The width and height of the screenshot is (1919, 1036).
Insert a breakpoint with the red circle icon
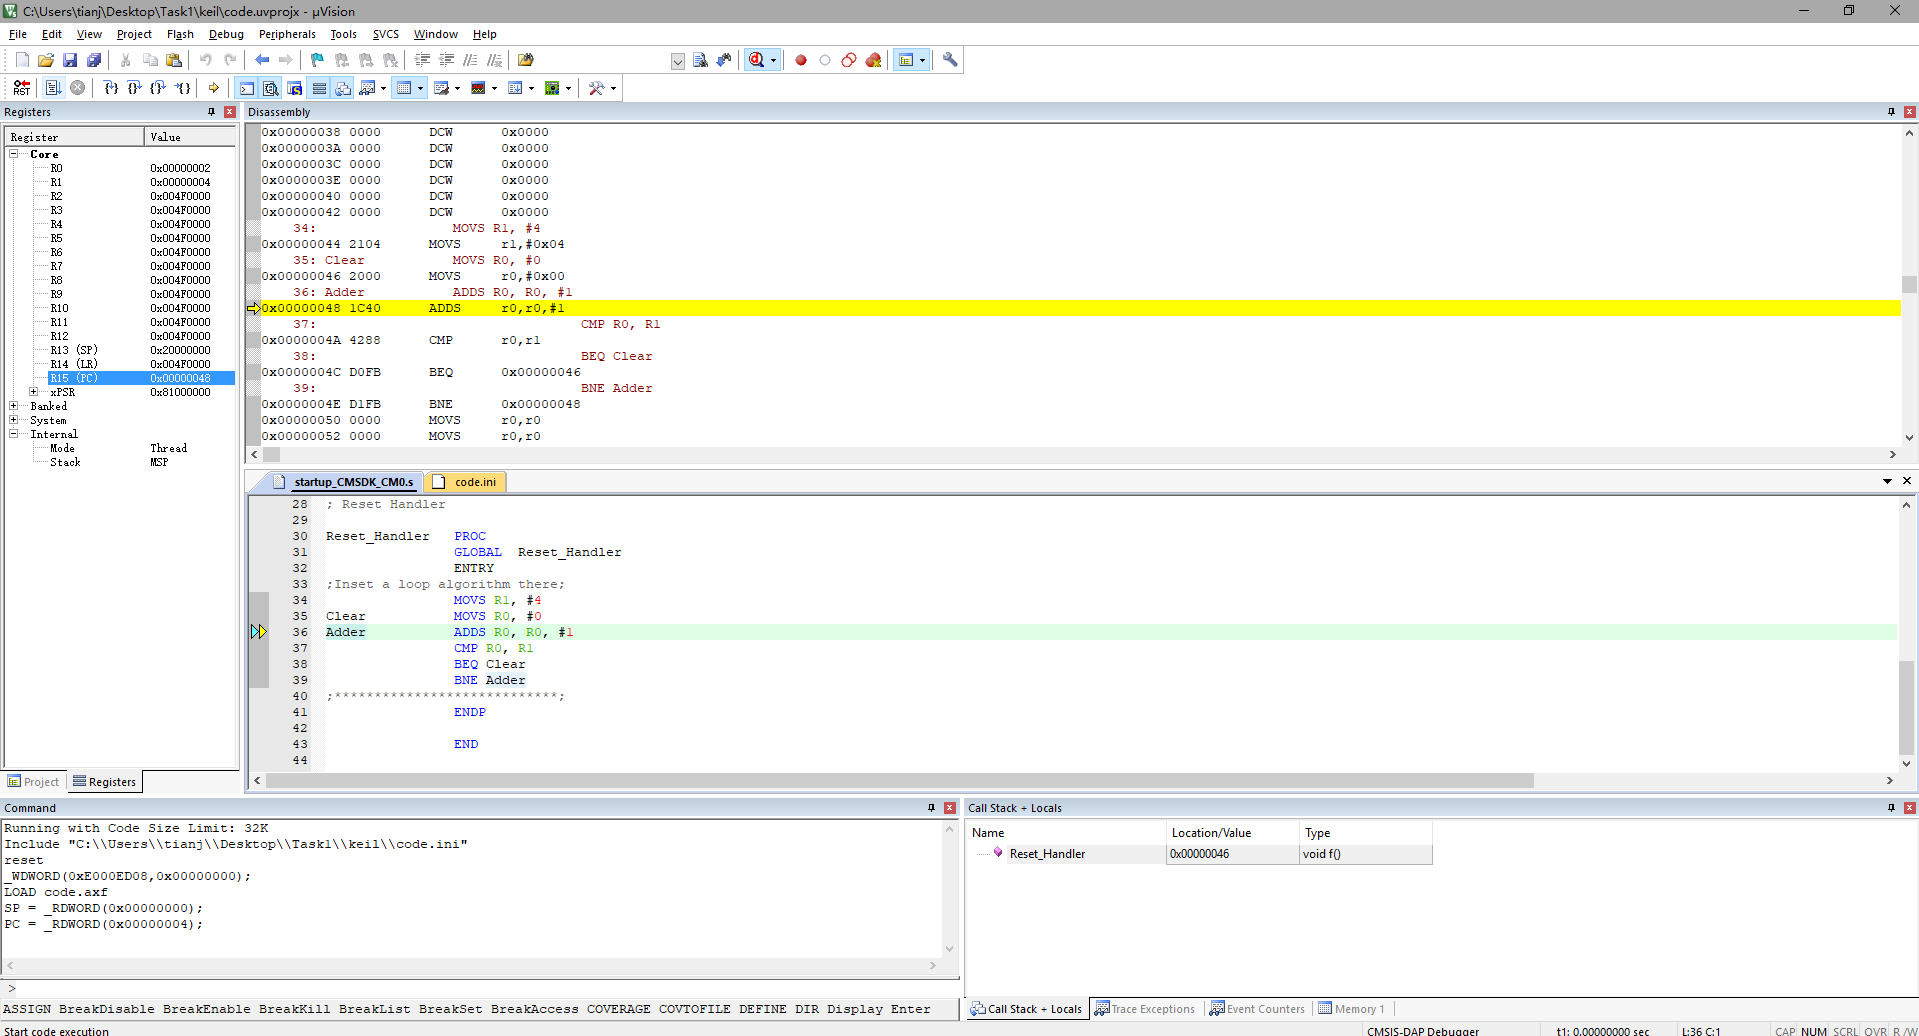[x=801, y=60]
